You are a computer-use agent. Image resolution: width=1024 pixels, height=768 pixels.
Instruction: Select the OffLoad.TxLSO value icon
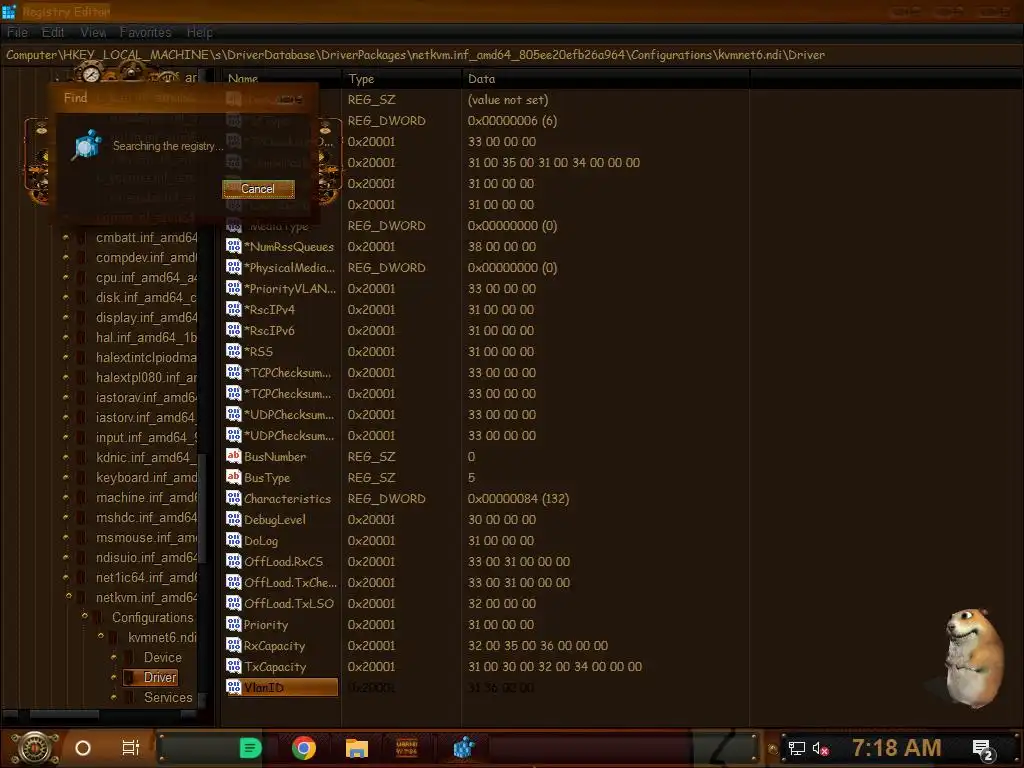click(234, 603)
